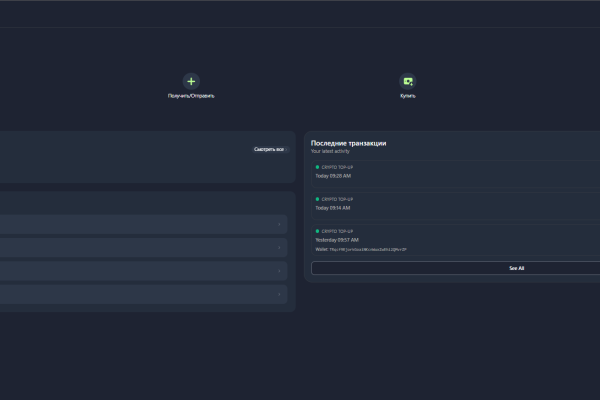Viewport: 600px width, 400px height.
Task: Click the Купить wallet icon
Action: click(408, 81)
